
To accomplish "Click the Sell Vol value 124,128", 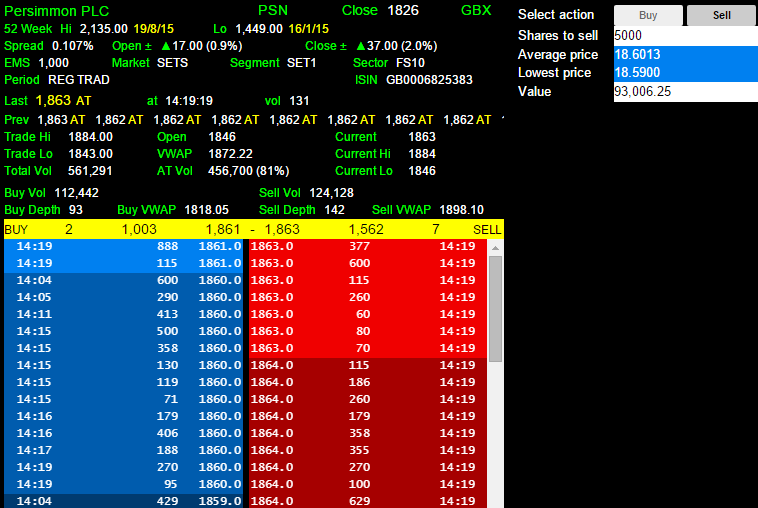I will coord(332,193).
